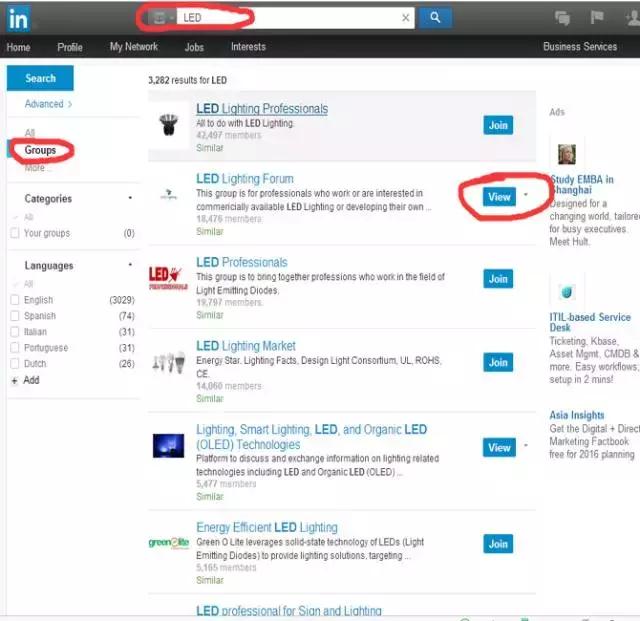Open the notifications flag icon

[596, 18]
